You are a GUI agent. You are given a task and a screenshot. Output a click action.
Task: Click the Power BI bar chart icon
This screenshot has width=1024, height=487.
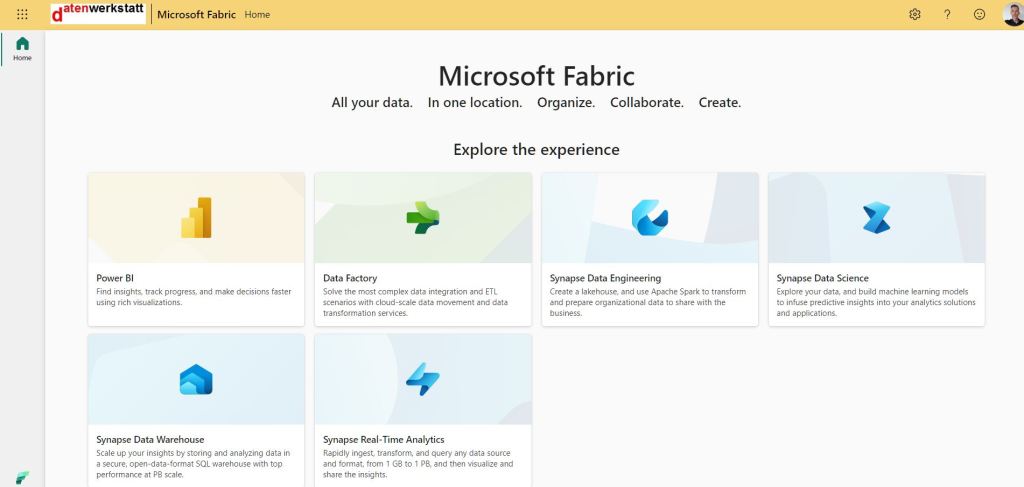[196, 217]
